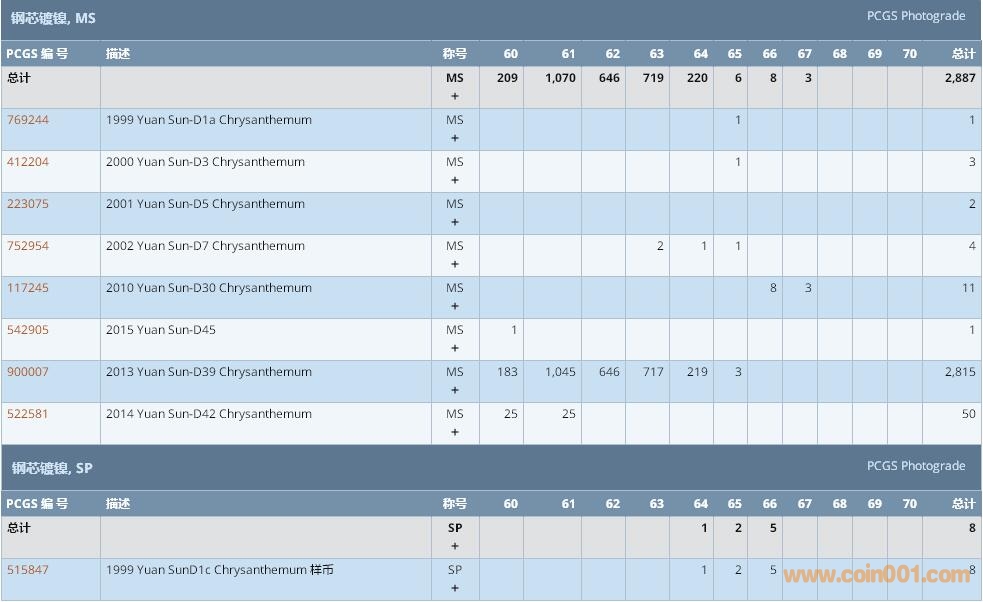Open the 522581 coin link
This screenshot has height=602, width=983.
point(28,414)
